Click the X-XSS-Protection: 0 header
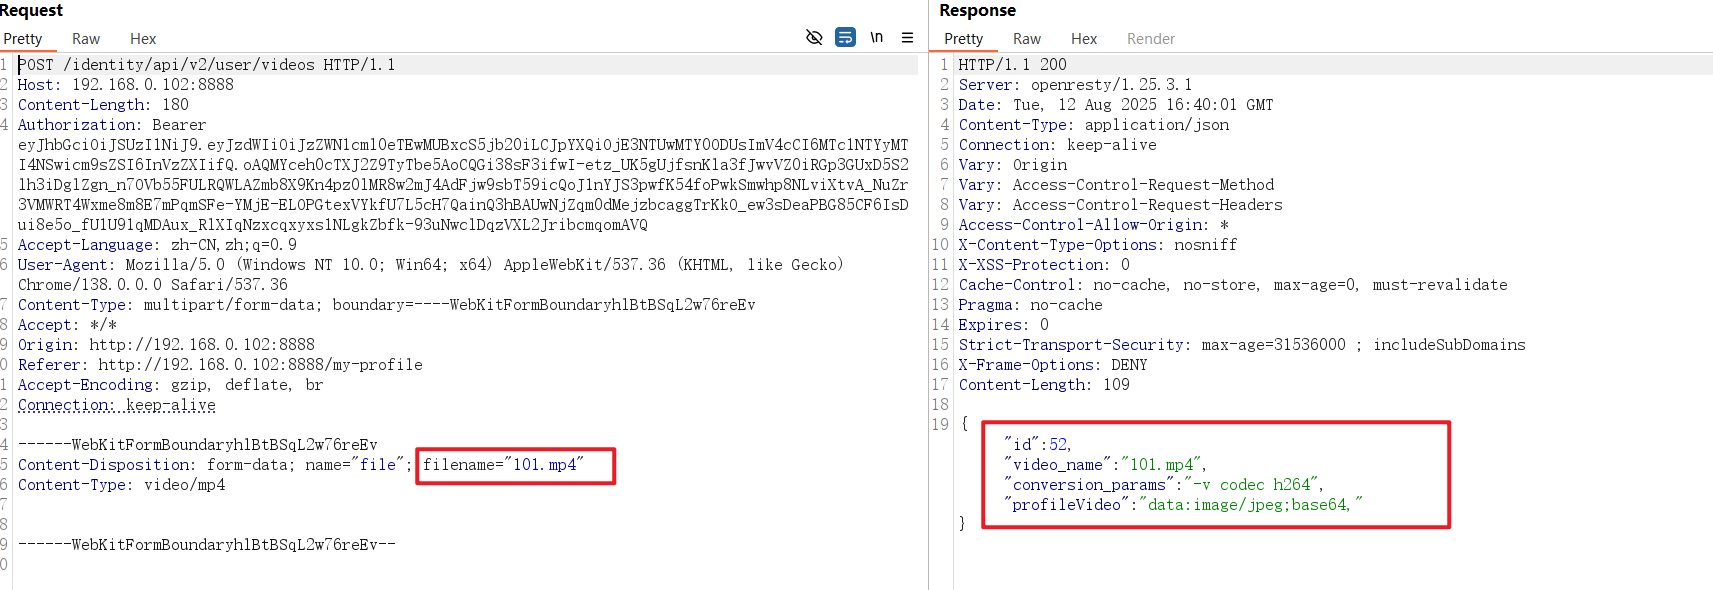The height and width of the screenshot is (590, 1713). pyautogui.click(x=1044, y=265)
